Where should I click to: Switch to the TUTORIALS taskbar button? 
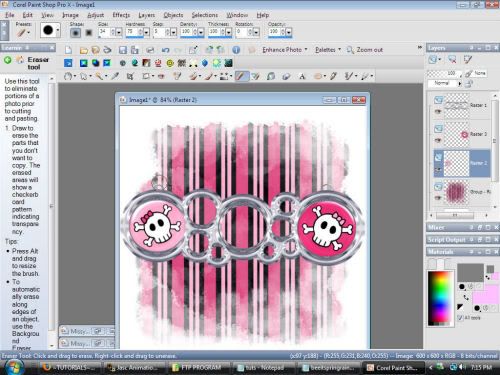pos(69,367)
